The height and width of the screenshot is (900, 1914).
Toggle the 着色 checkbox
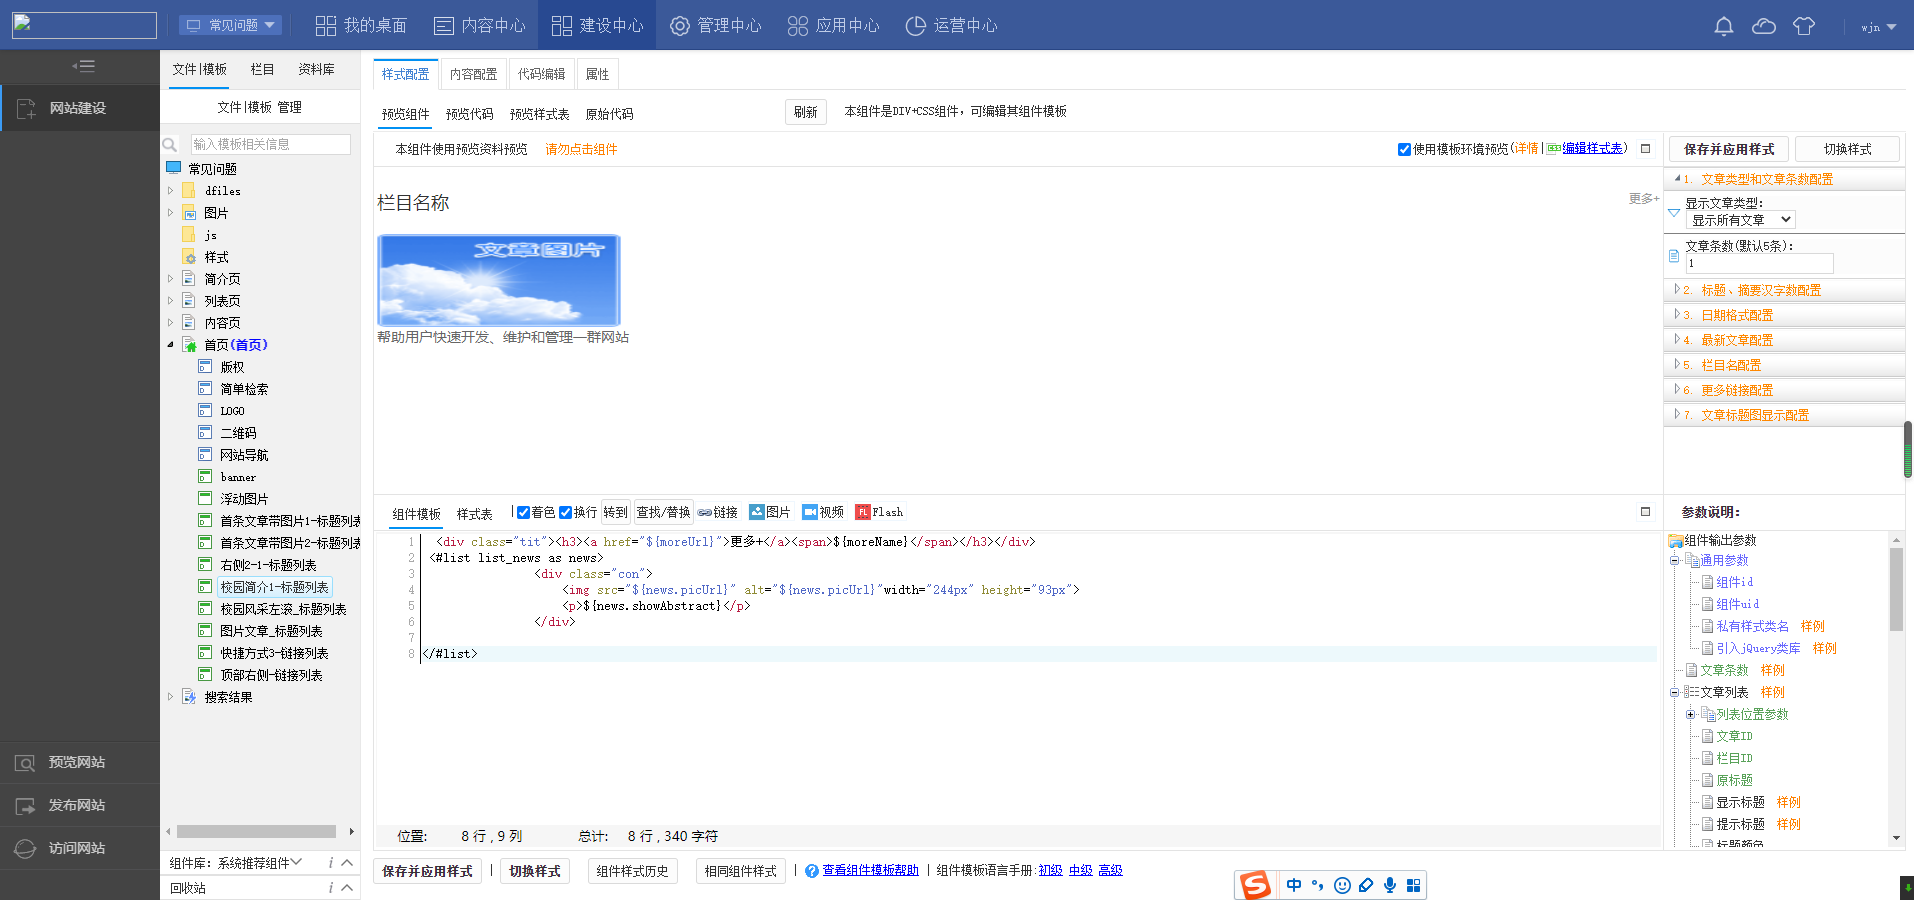(523, 512)
